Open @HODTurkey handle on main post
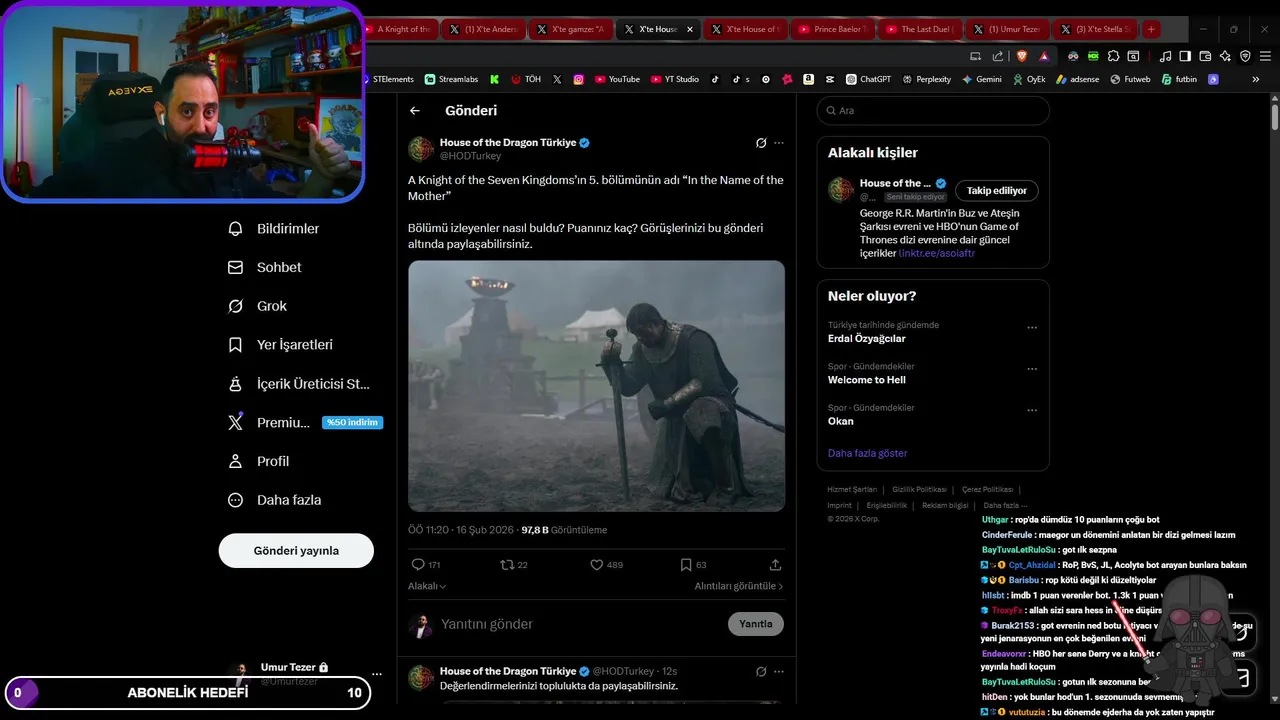The image size is (1280, 720). [471, 156]
